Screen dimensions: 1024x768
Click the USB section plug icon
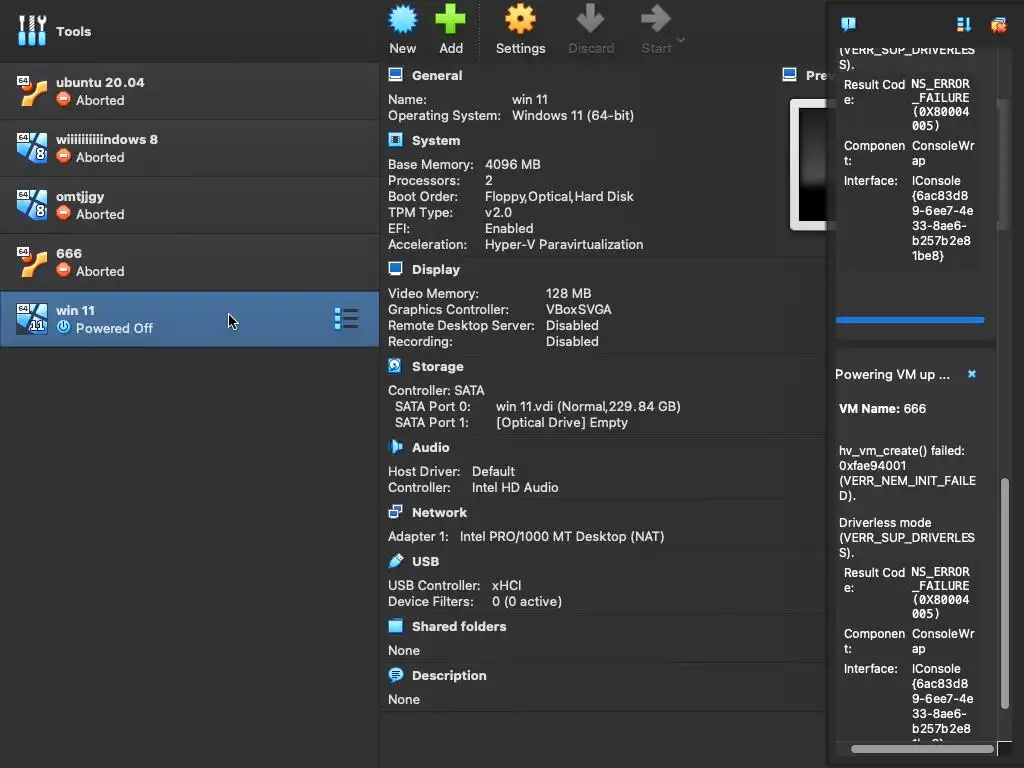pos(395,561)
